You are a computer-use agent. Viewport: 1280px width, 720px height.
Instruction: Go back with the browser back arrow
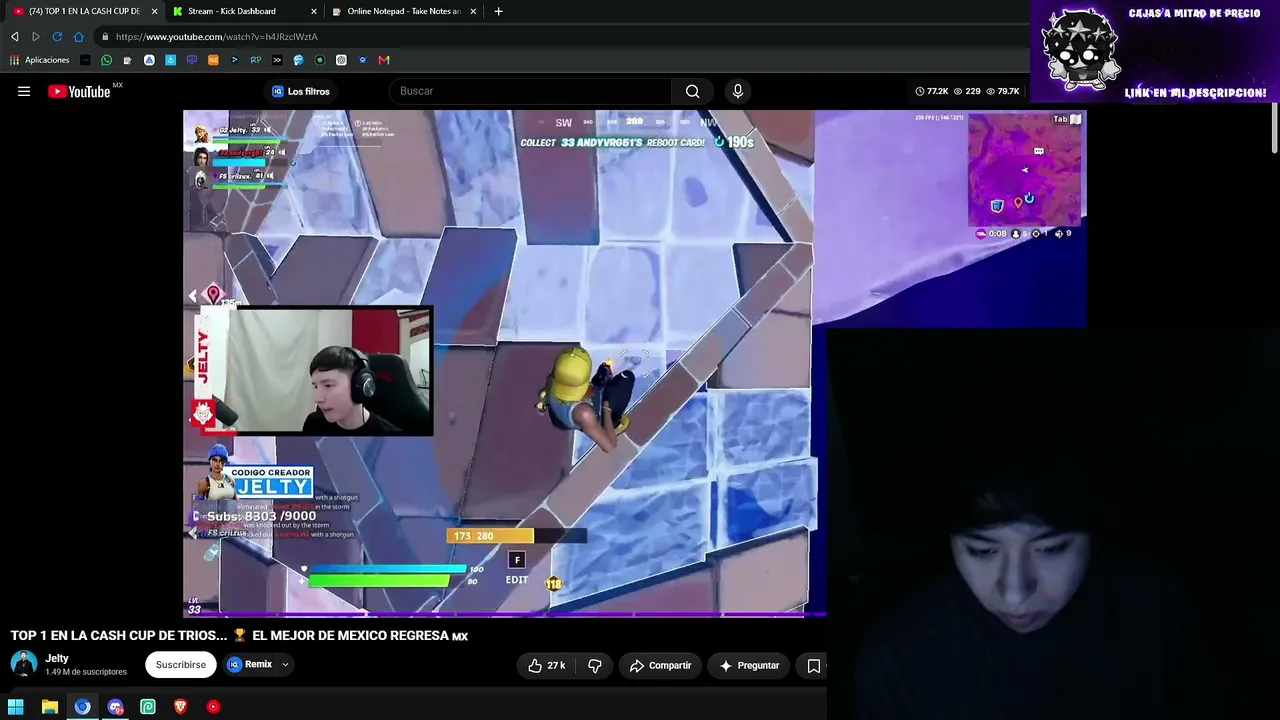click(x=15, y=37)
